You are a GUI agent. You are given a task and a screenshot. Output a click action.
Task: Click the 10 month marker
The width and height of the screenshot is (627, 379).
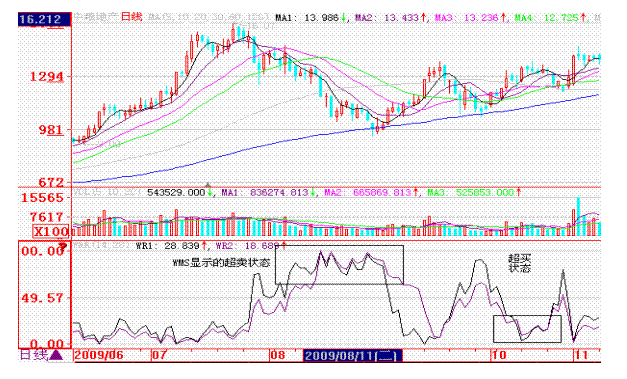click(x=499, y=355)
